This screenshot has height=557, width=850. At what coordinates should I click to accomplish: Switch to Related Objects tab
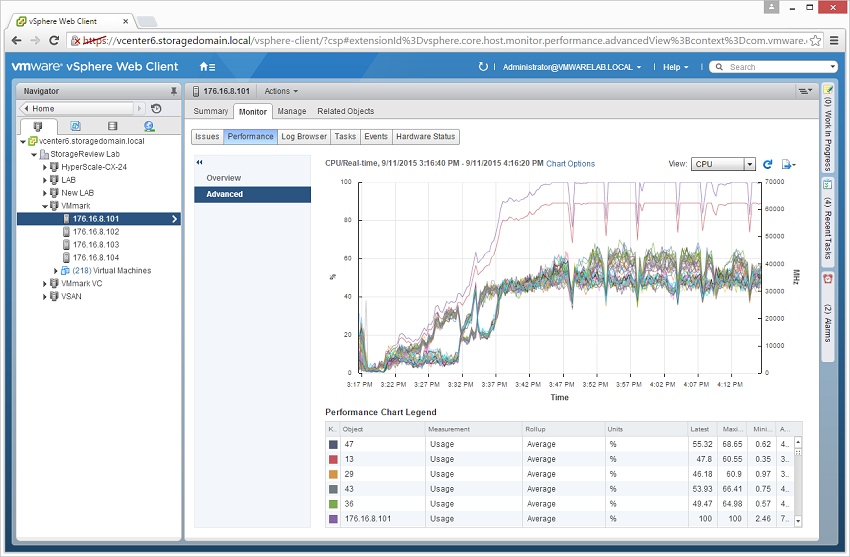click(x=345, y=111)
